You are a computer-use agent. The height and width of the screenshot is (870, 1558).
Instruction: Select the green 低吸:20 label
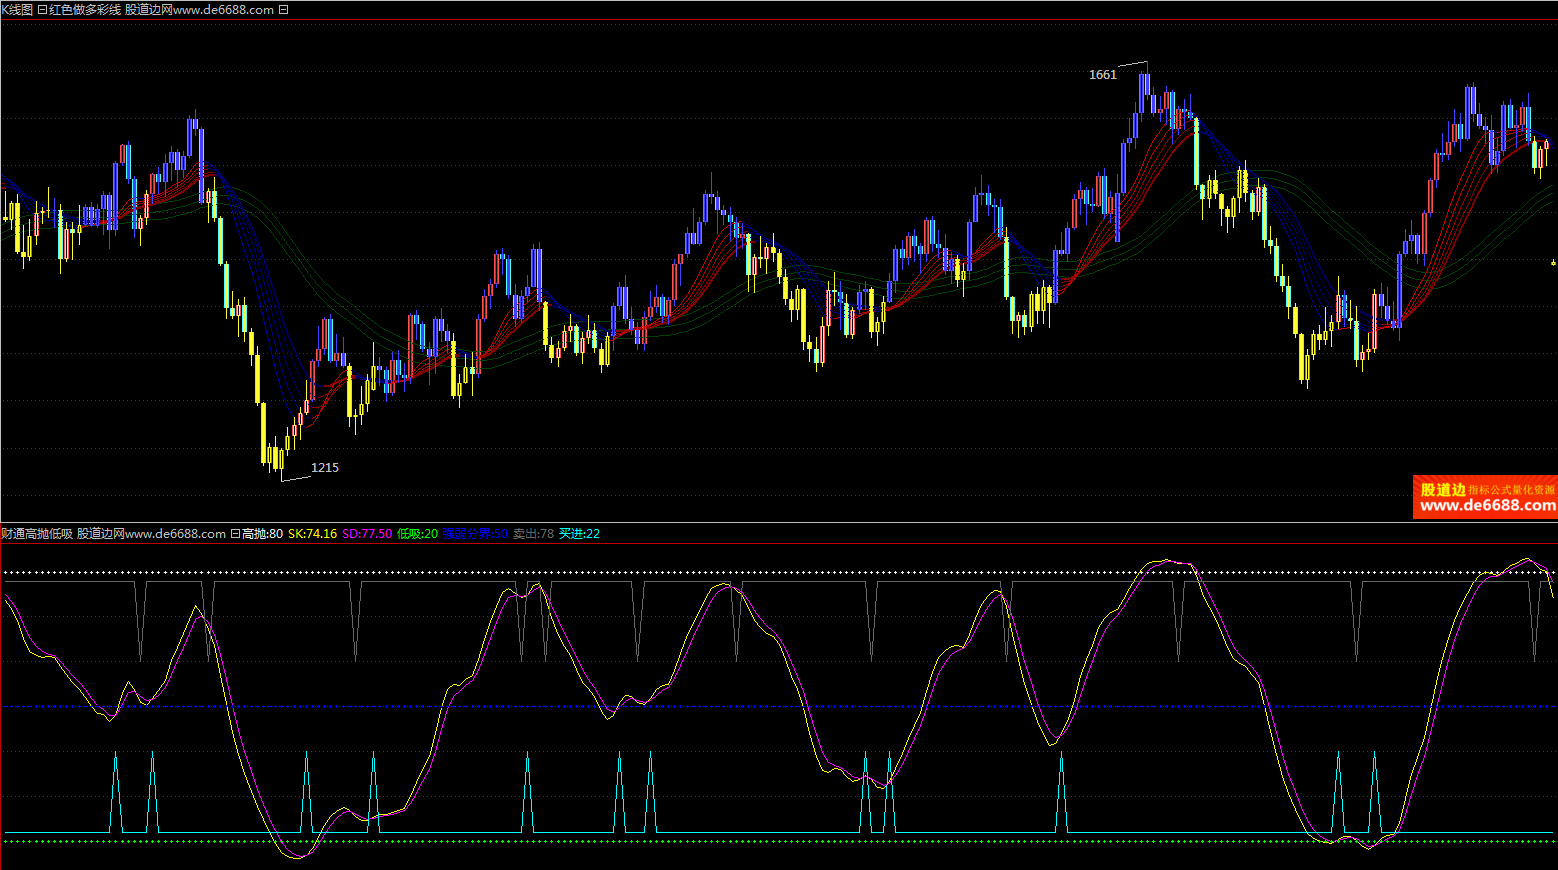(417, 534)
